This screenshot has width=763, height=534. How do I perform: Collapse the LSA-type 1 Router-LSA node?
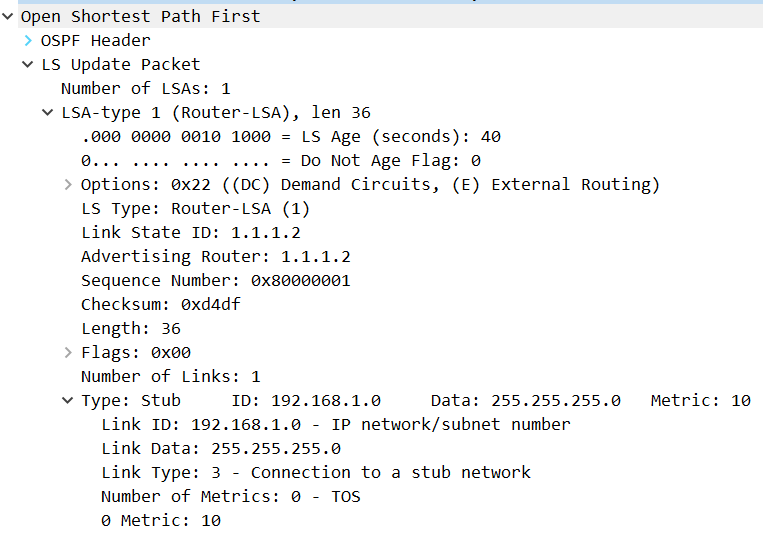pos(48,112)
